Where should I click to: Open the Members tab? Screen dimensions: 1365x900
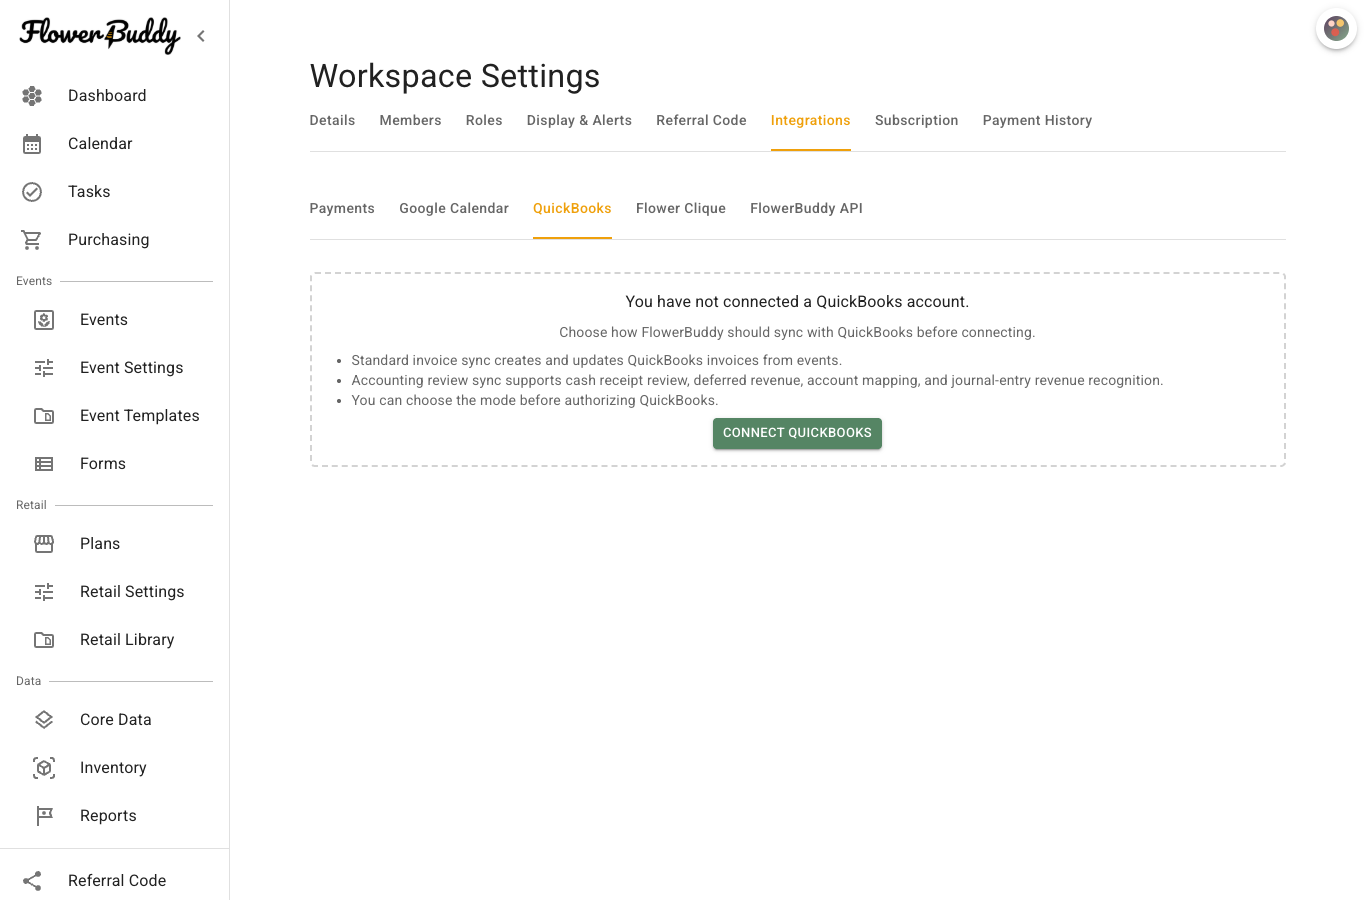pos(410,120)
